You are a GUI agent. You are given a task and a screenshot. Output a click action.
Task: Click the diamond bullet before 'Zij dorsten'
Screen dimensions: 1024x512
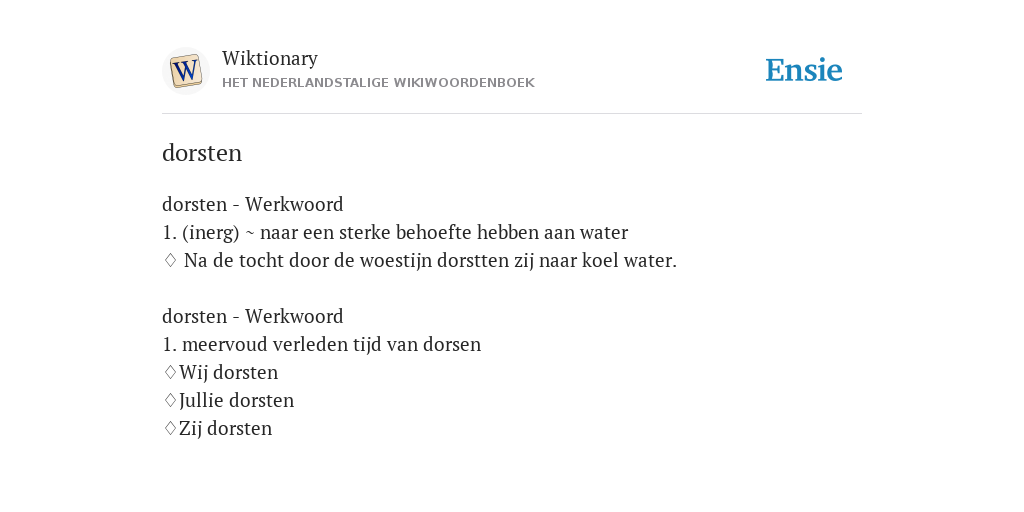pos(170,428)
